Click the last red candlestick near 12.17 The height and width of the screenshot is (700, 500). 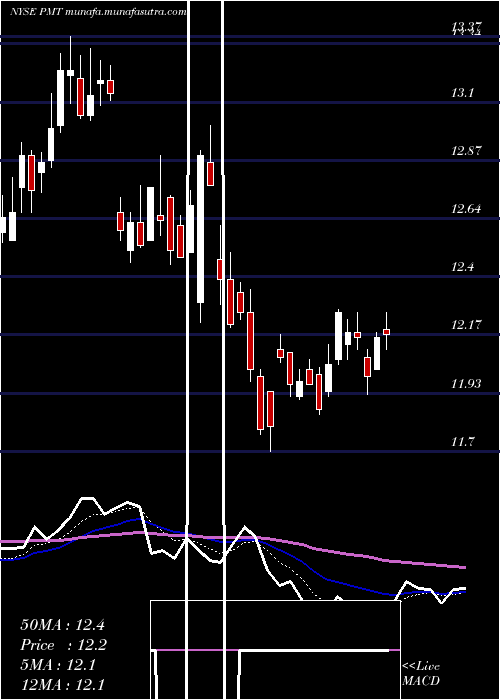pyautogui.click(x=387, y=332)
